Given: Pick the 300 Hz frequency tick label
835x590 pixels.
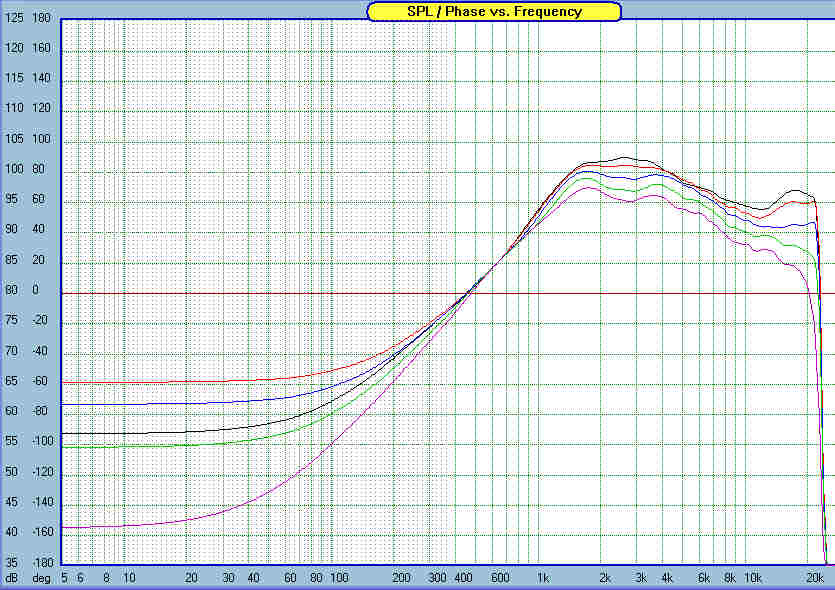Looking at the screenshot, I should click(x=438, y=578).
